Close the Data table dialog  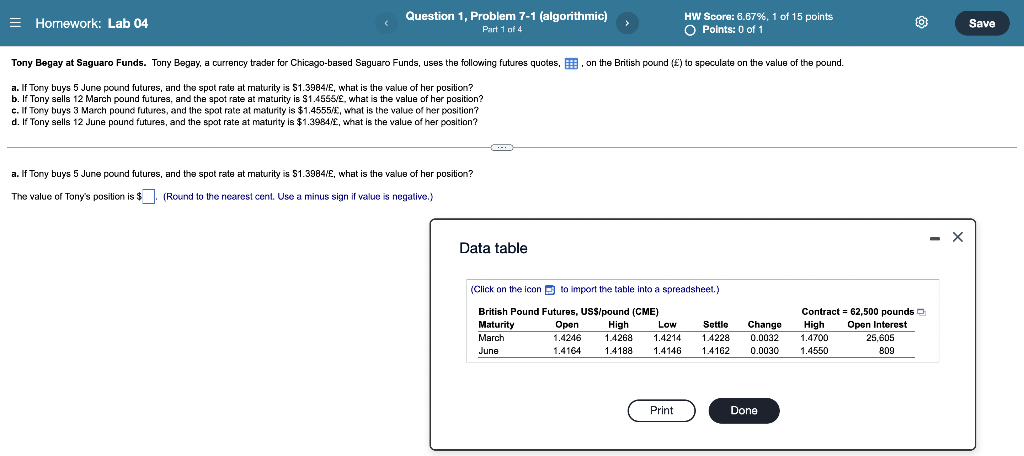coord(957,237)
